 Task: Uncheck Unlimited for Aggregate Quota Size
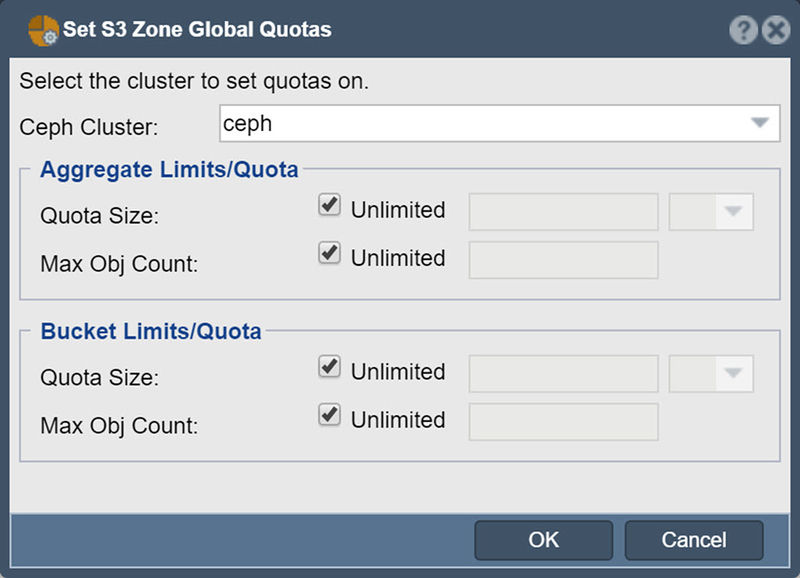(x=330, y=205)
